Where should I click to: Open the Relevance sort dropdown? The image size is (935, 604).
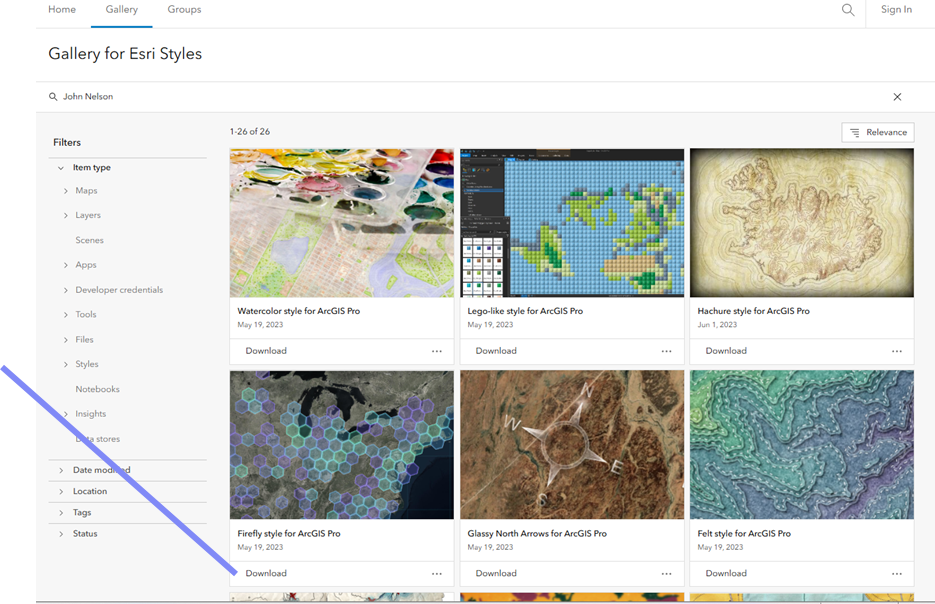[x=878, y=132]
